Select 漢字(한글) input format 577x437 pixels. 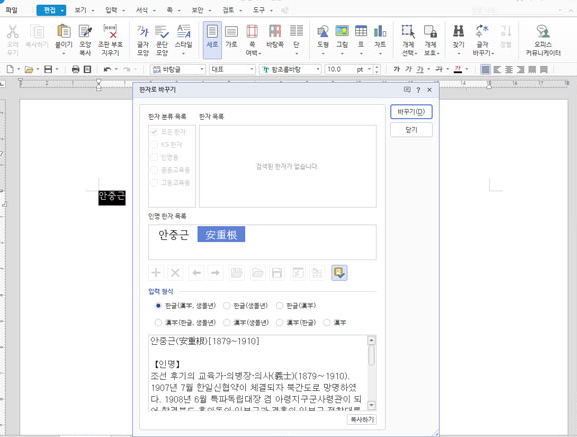(280, 323)
